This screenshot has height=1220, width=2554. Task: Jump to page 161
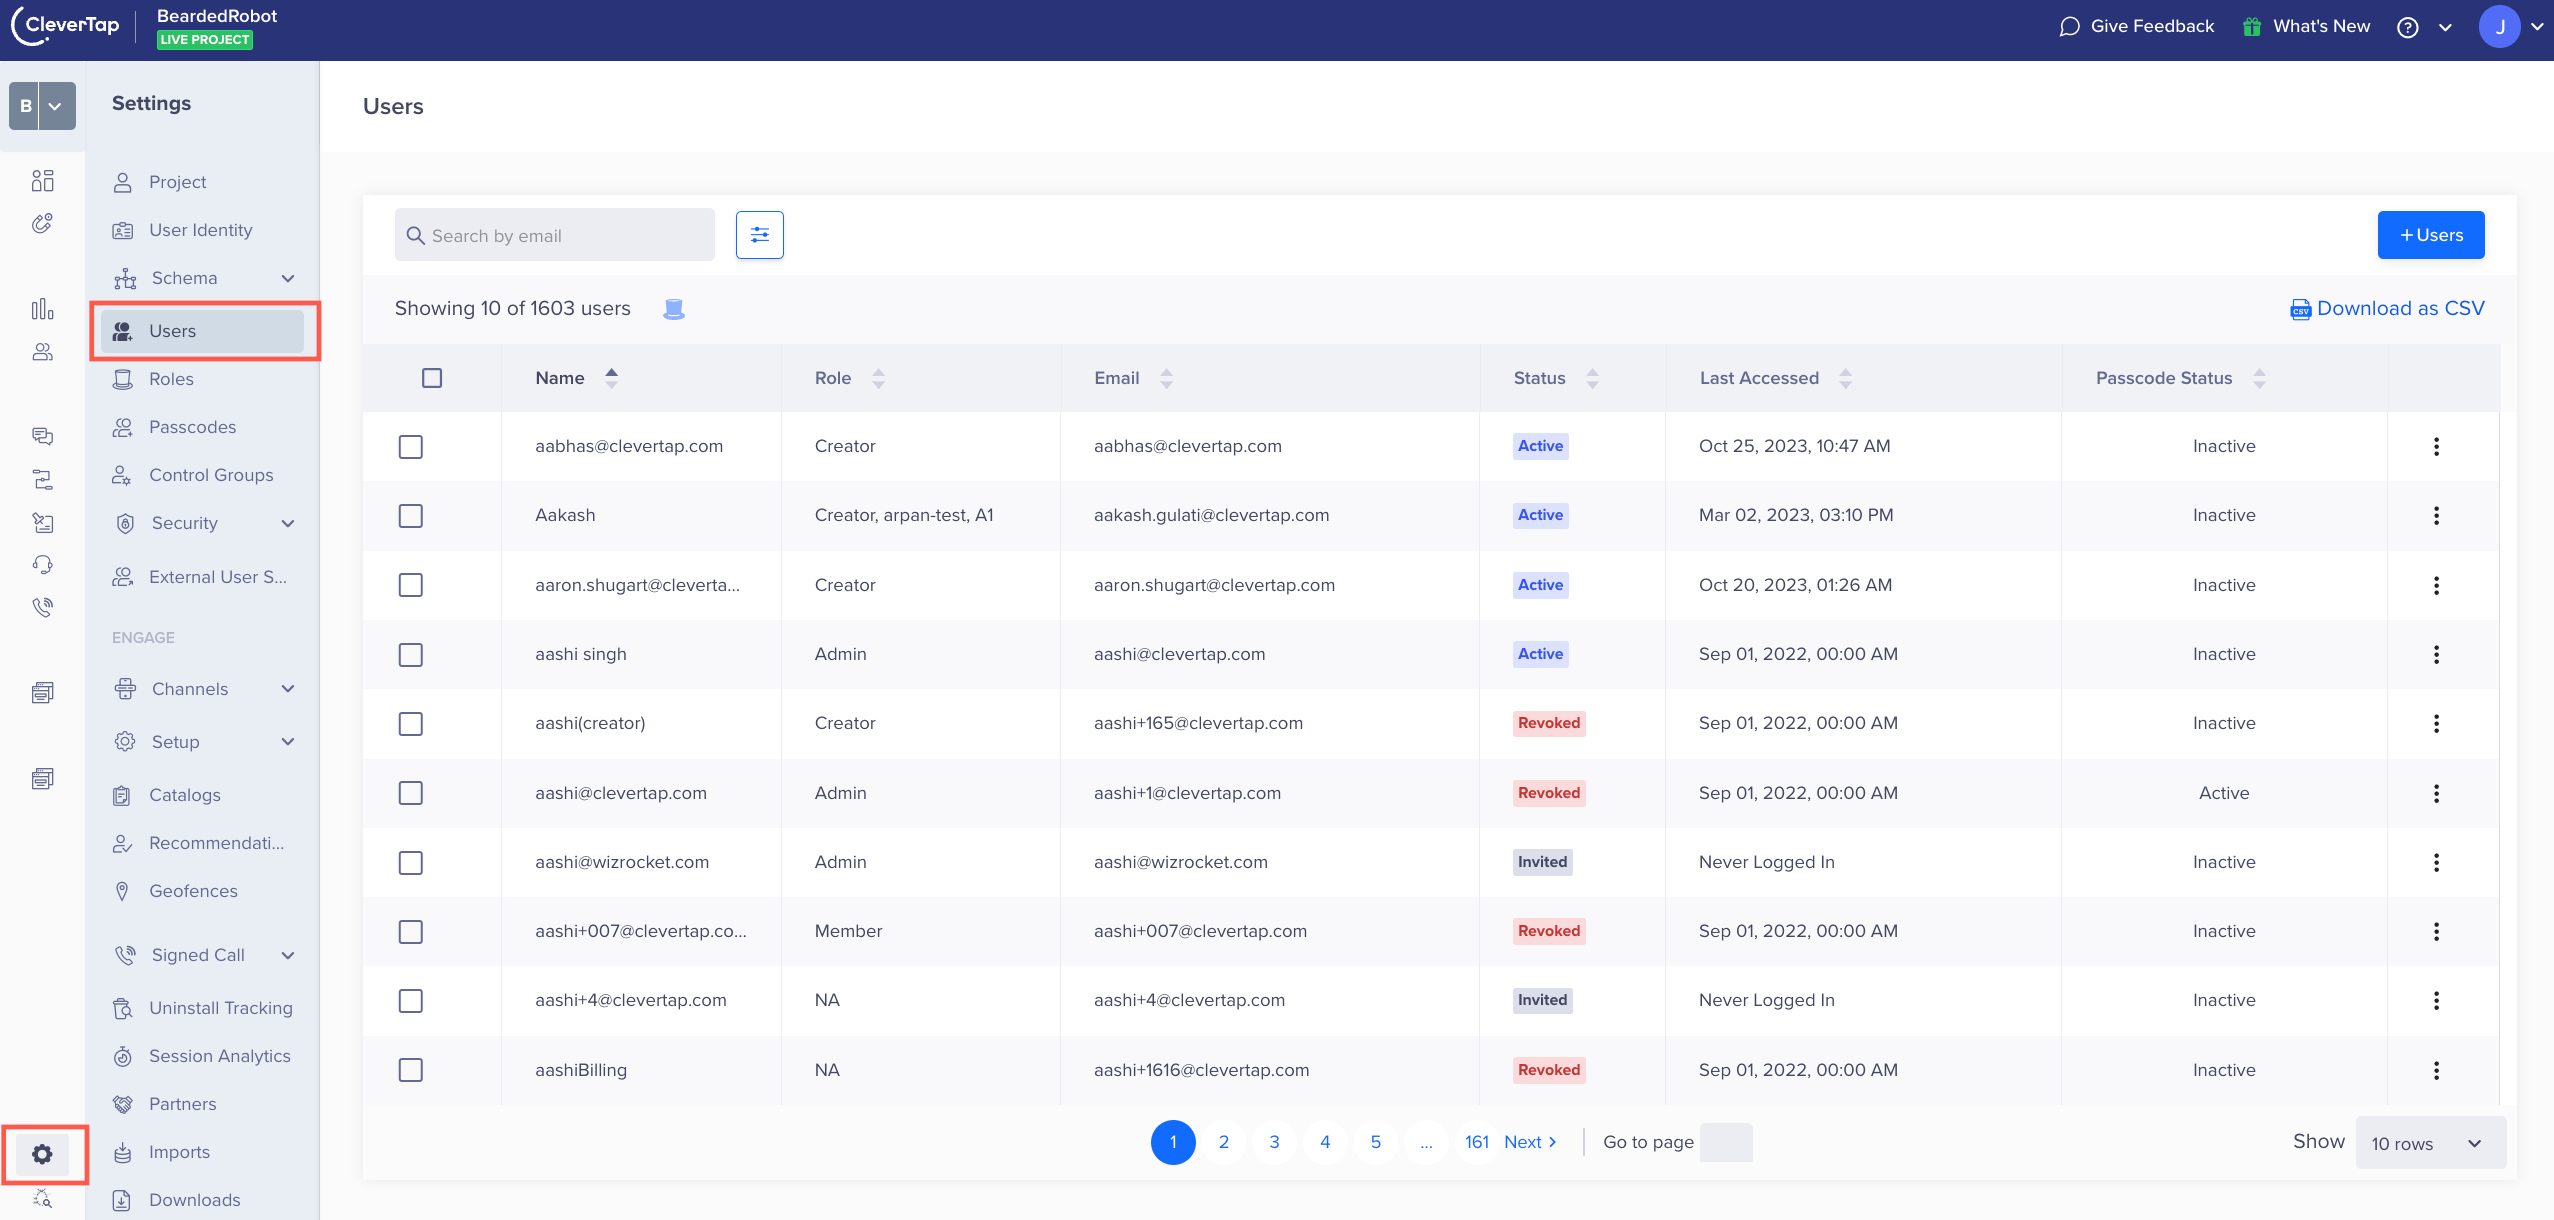(x=1477, y=1142)
